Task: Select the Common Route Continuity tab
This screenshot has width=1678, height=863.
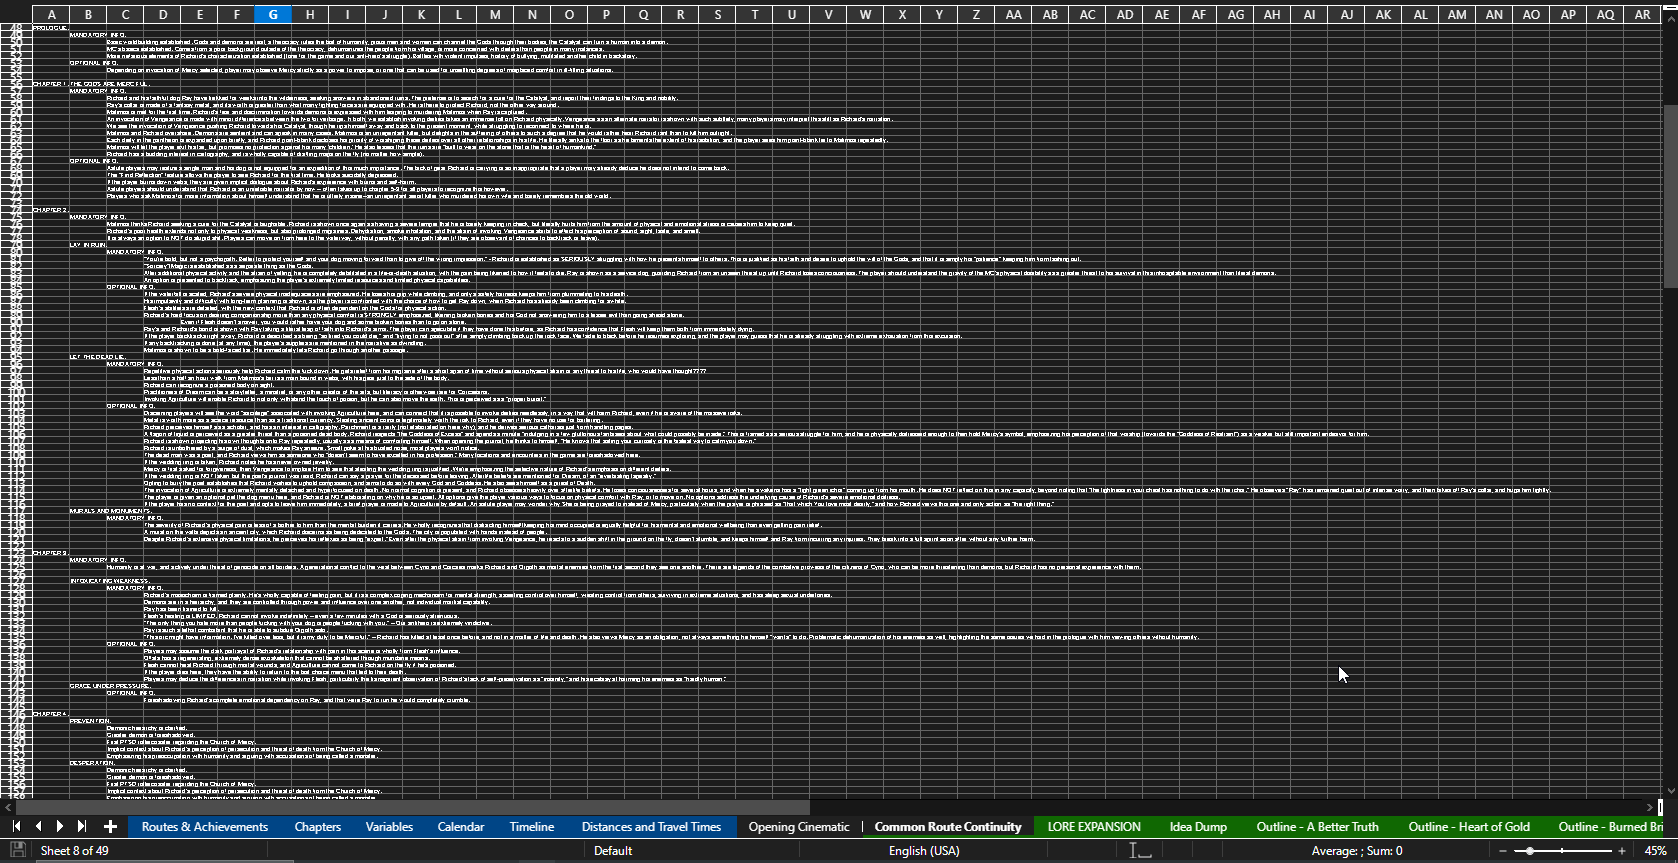Action: pos(948,827)
